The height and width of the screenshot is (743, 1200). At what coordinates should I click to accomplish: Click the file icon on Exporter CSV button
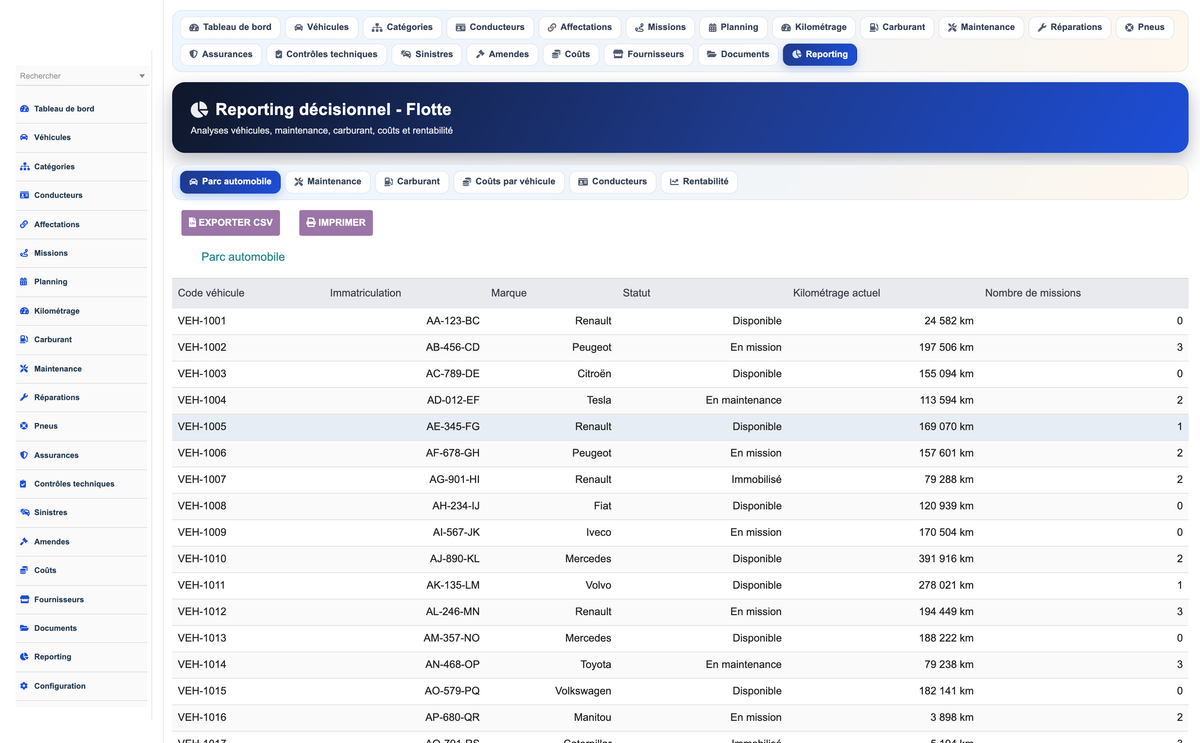[x=192, y=223]
